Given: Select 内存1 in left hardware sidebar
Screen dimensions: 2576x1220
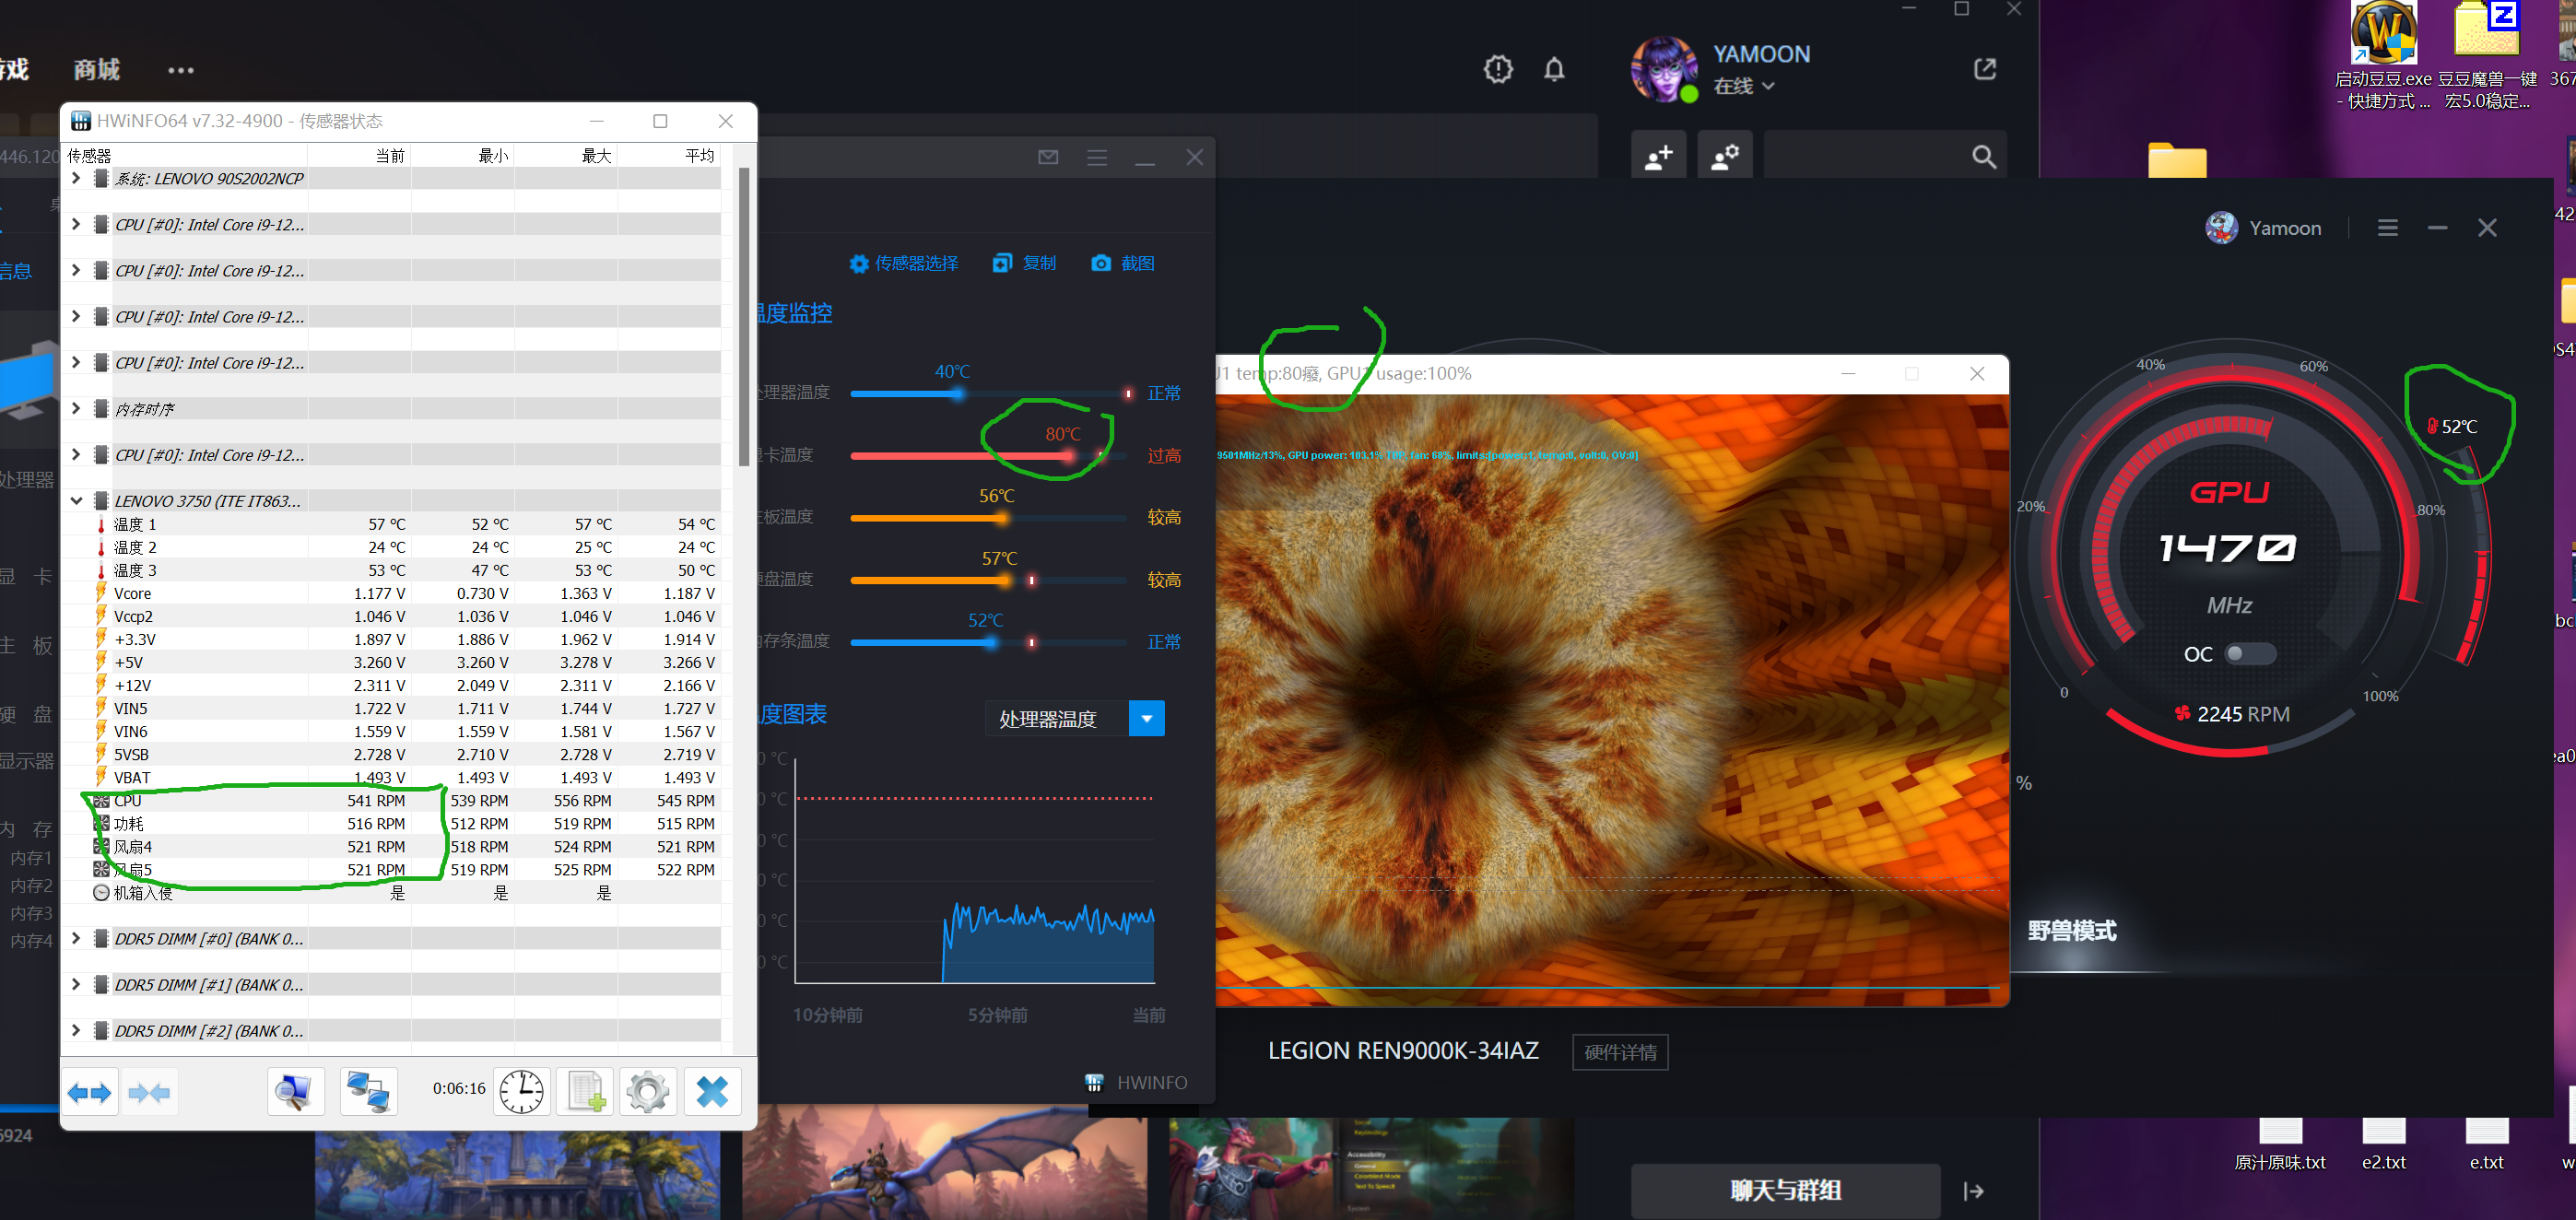Looking at the screenshot, I should point(31,858).
